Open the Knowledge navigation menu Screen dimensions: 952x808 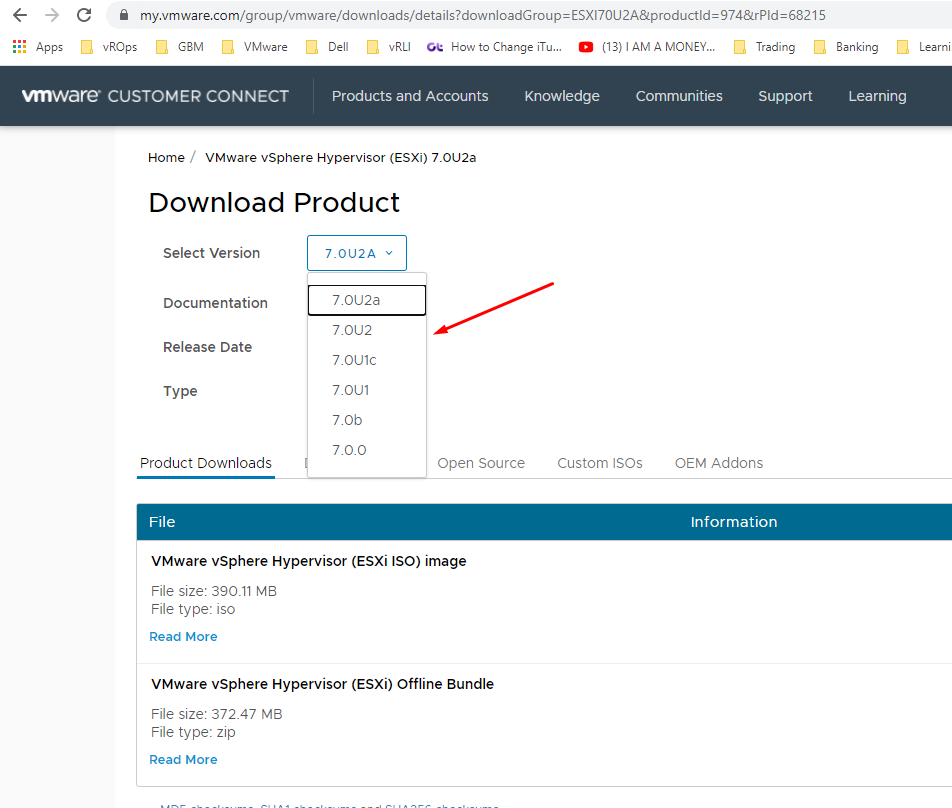click(x=562, y=96)
